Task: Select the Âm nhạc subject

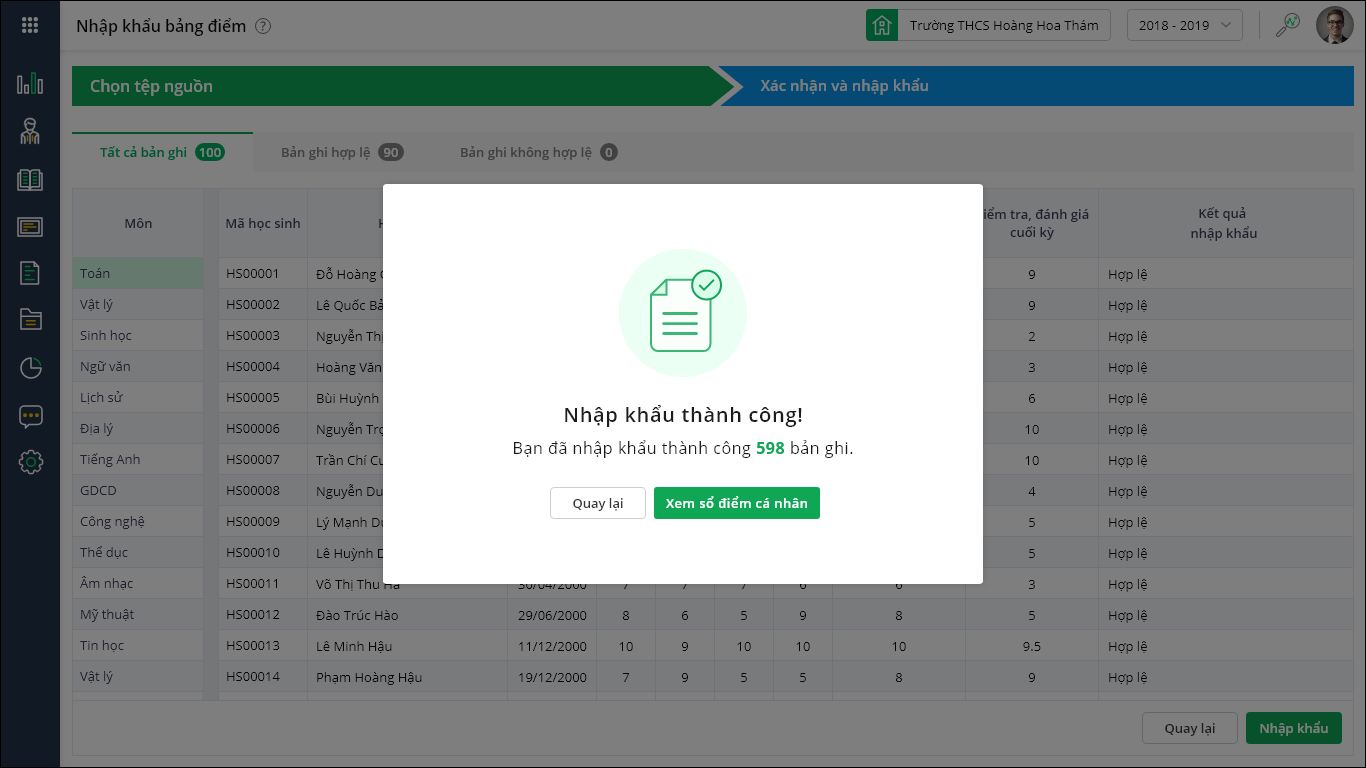Action: (138, 584)
